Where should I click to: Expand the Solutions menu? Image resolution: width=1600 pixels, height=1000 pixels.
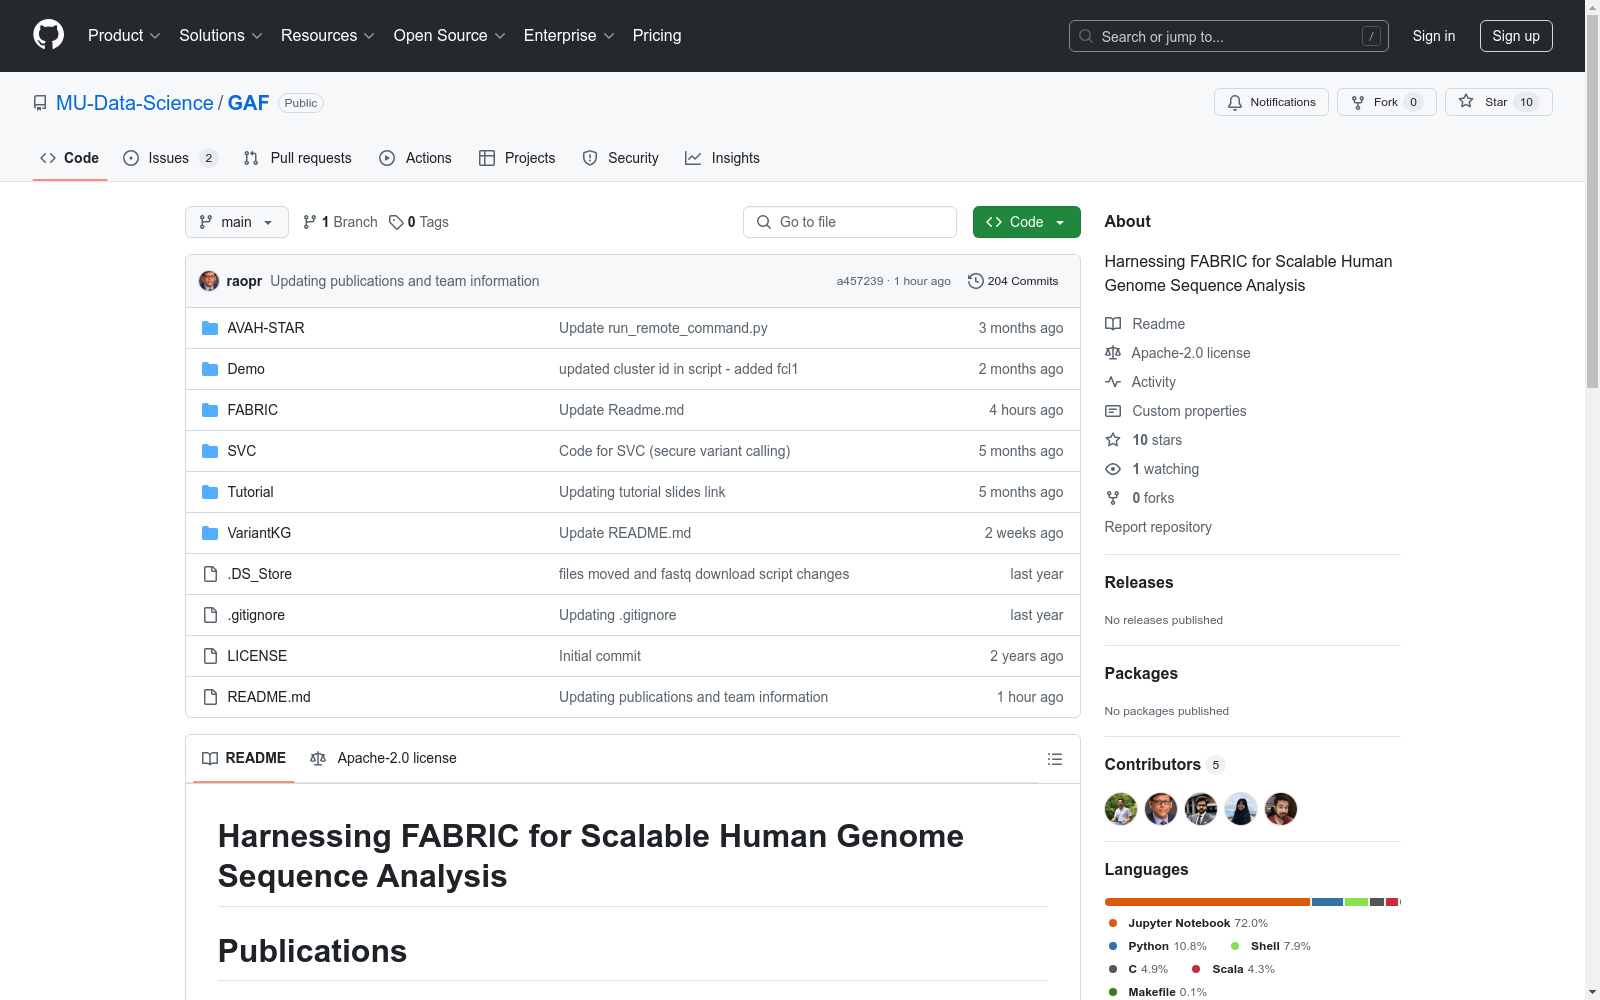coord(221,35)
